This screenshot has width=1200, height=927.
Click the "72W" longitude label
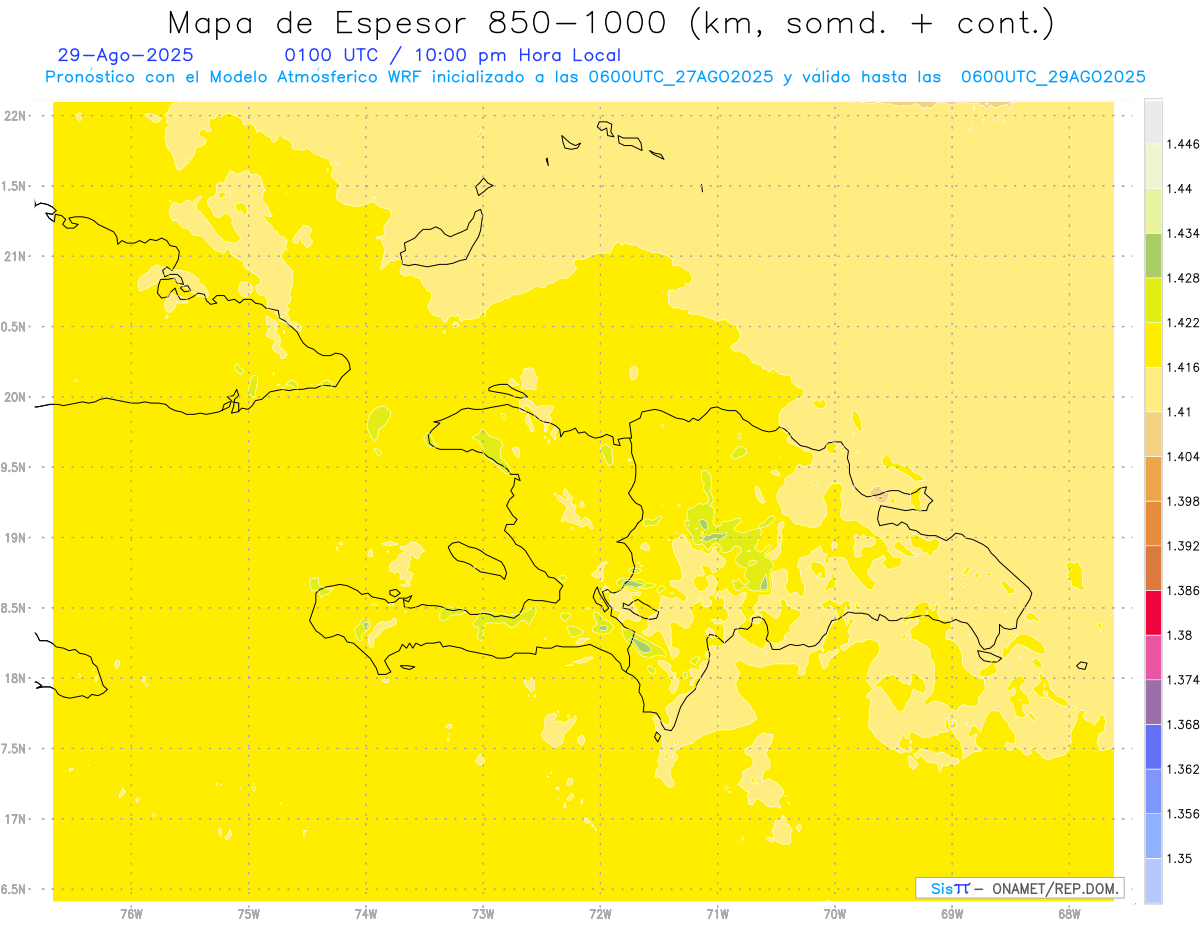601,914
